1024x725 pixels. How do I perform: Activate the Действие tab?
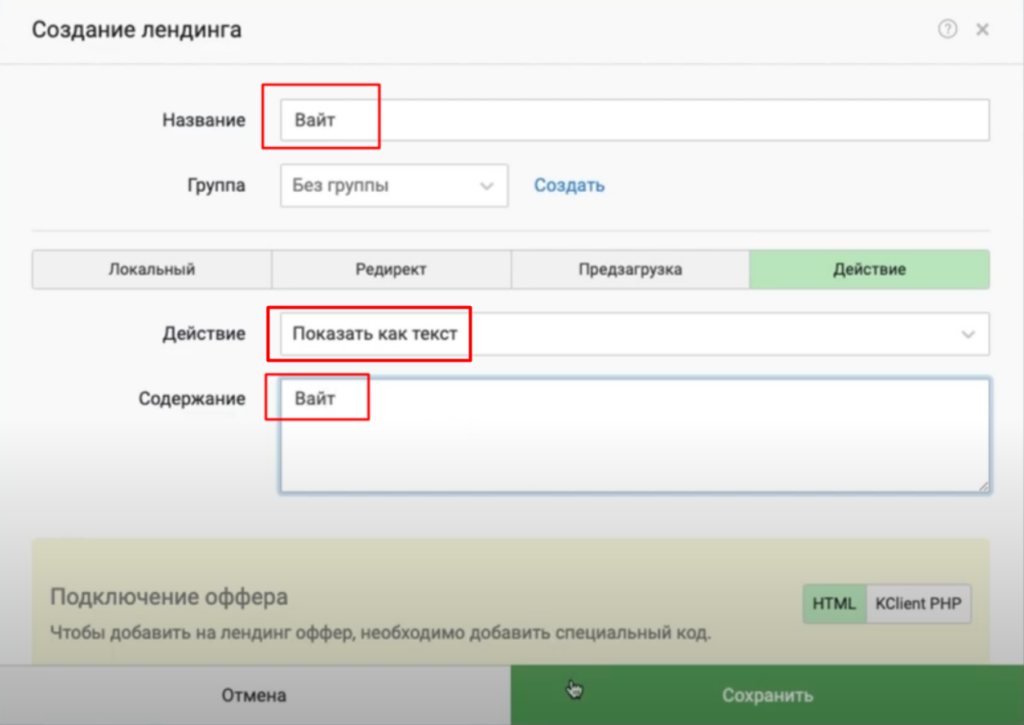pyautogui.click(x=869, y=269)
